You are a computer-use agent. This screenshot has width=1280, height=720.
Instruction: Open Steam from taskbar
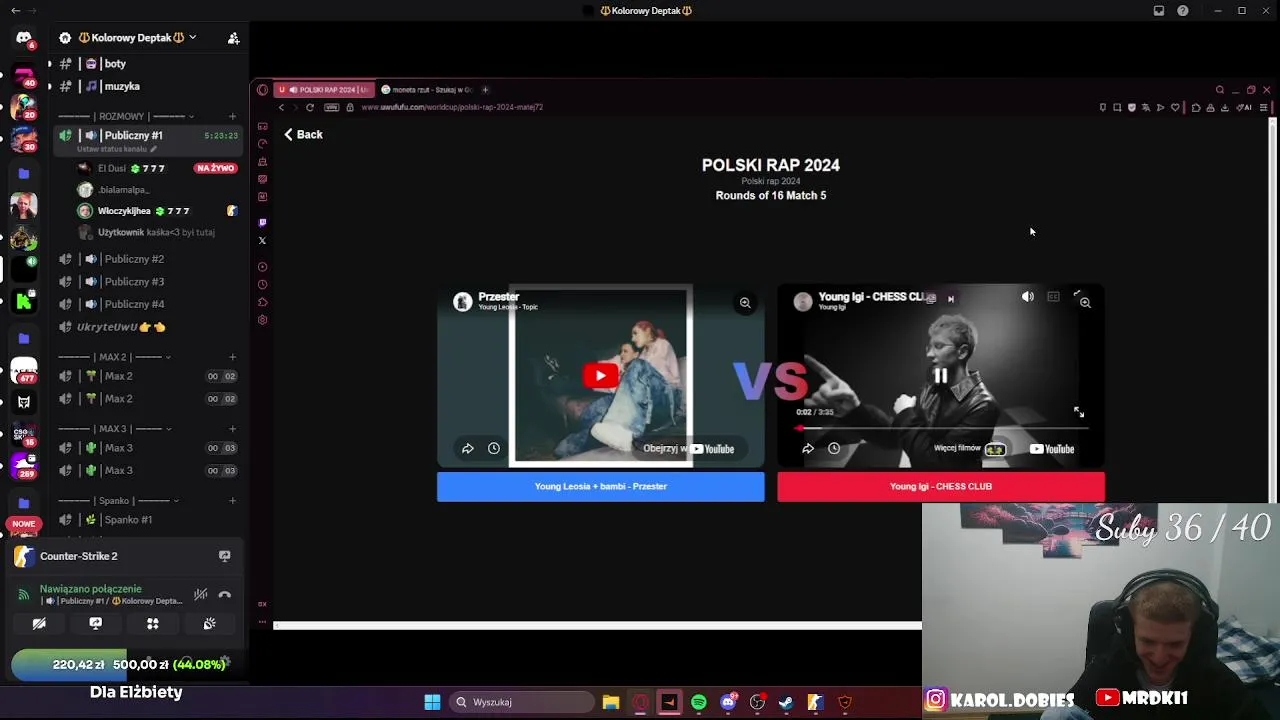pos(786,702)
